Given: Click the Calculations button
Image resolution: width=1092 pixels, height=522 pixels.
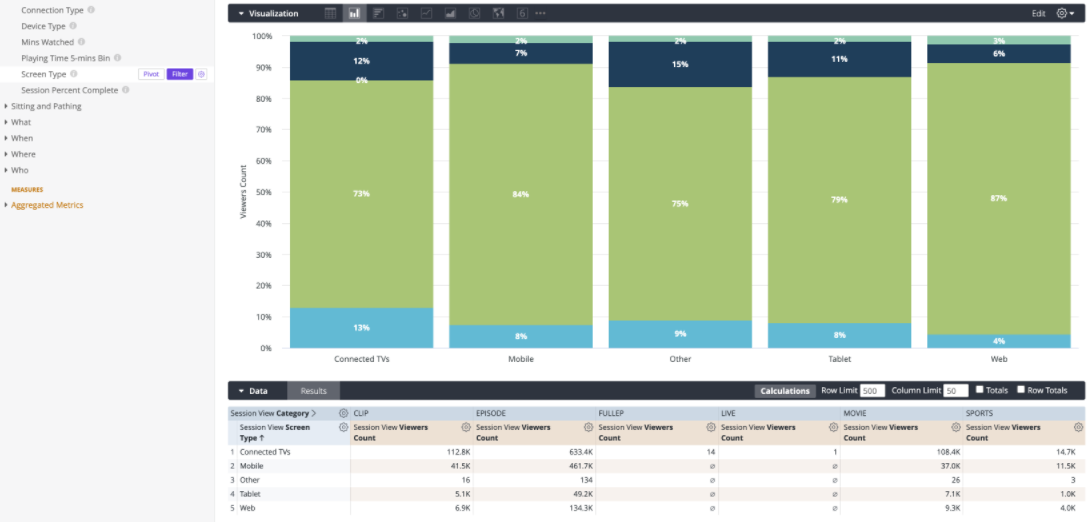Looking at the screenshot, I should point(785,390).
